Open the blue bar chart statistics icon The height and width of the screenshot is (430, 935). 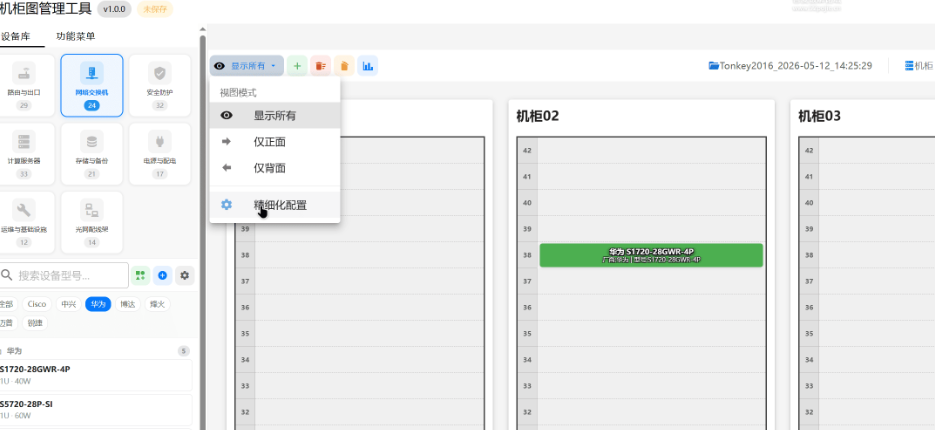pos(368,66)
